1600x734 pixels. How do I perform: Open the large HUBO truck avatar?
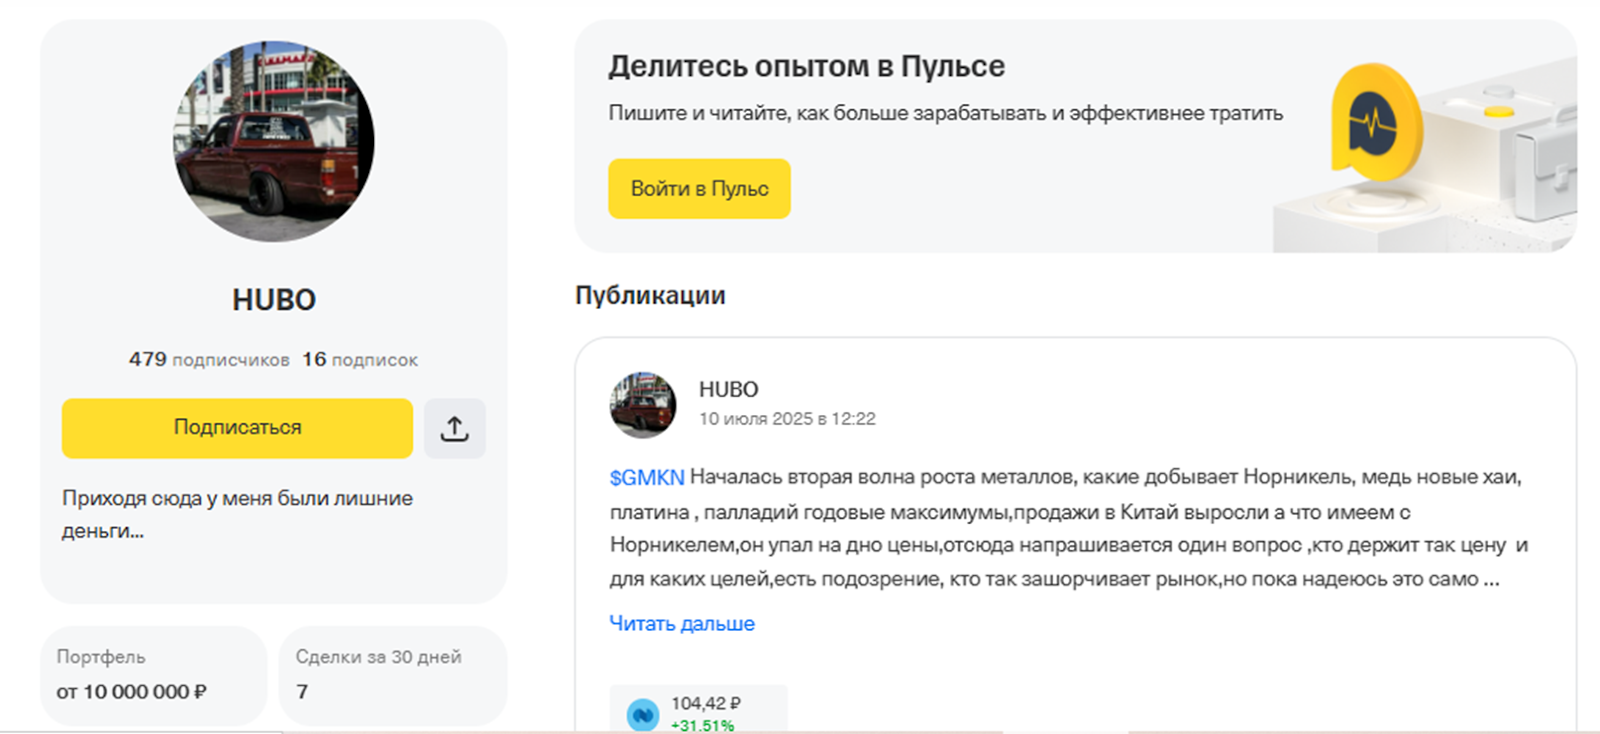tap(274, 141)
